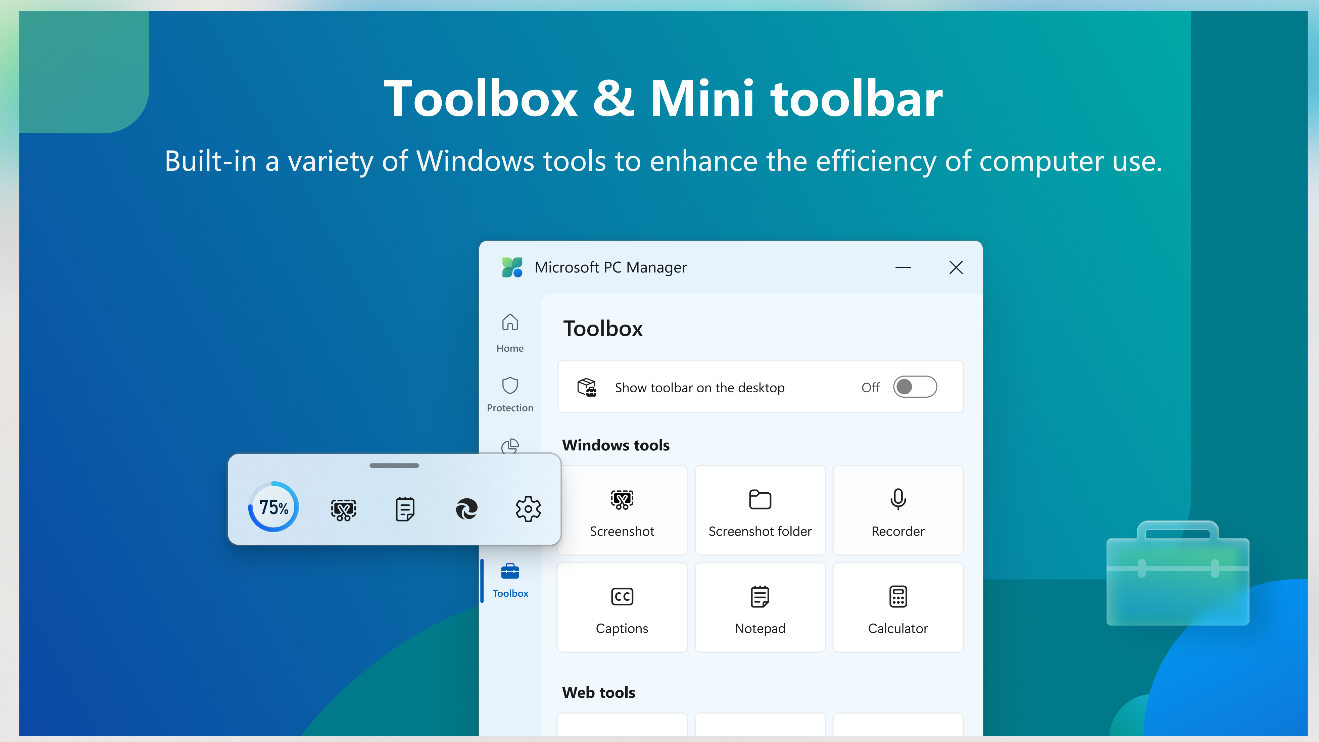Toggle Show toolbar on the desktop

point(915,387)
